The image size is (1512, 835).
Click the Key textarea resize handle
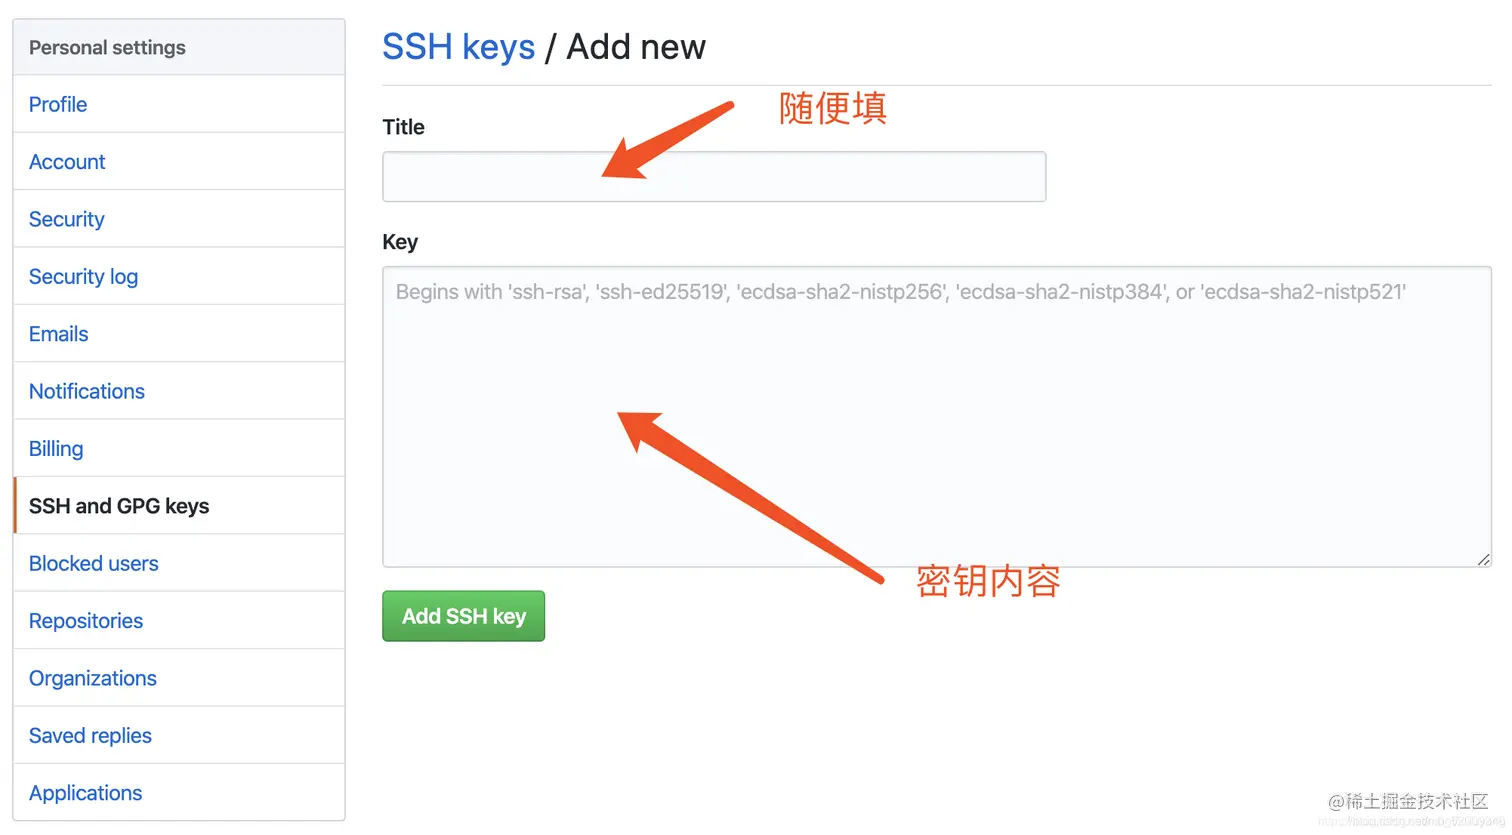click(1484, 560)
